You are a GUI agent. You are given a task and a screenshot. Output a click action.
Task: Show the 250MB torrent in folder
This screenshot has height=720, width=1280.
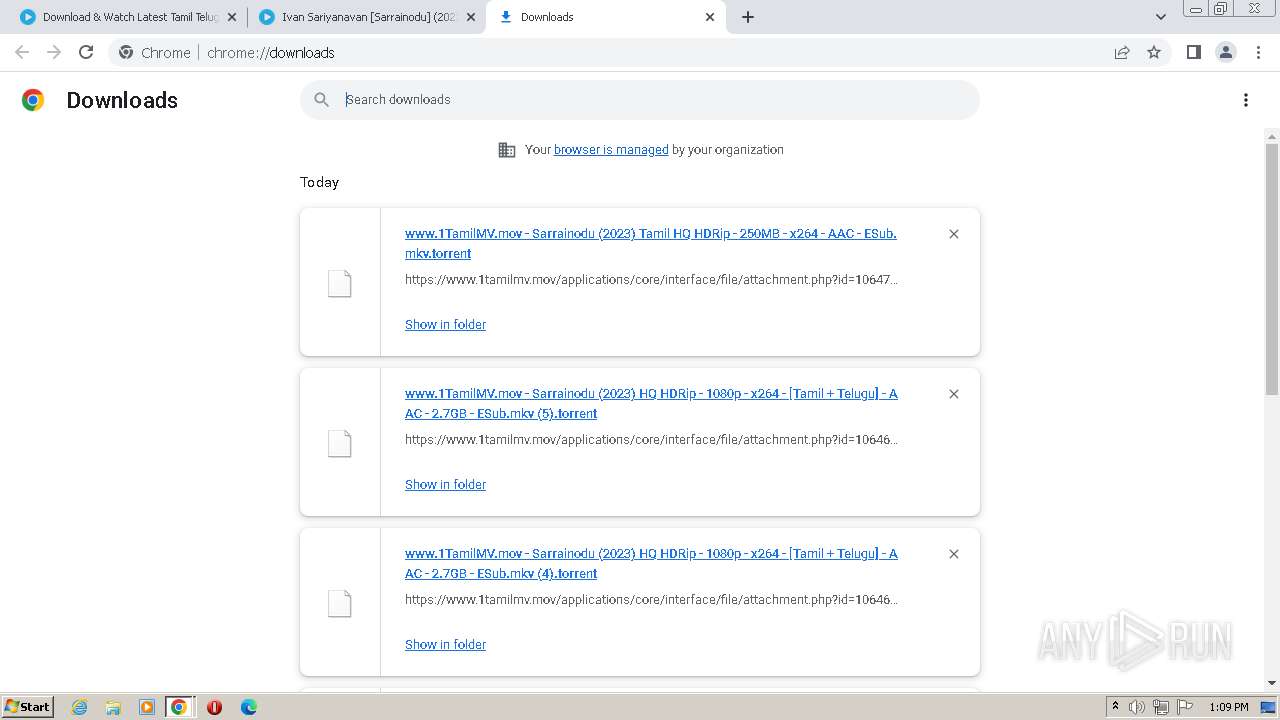tap(445, 324)
